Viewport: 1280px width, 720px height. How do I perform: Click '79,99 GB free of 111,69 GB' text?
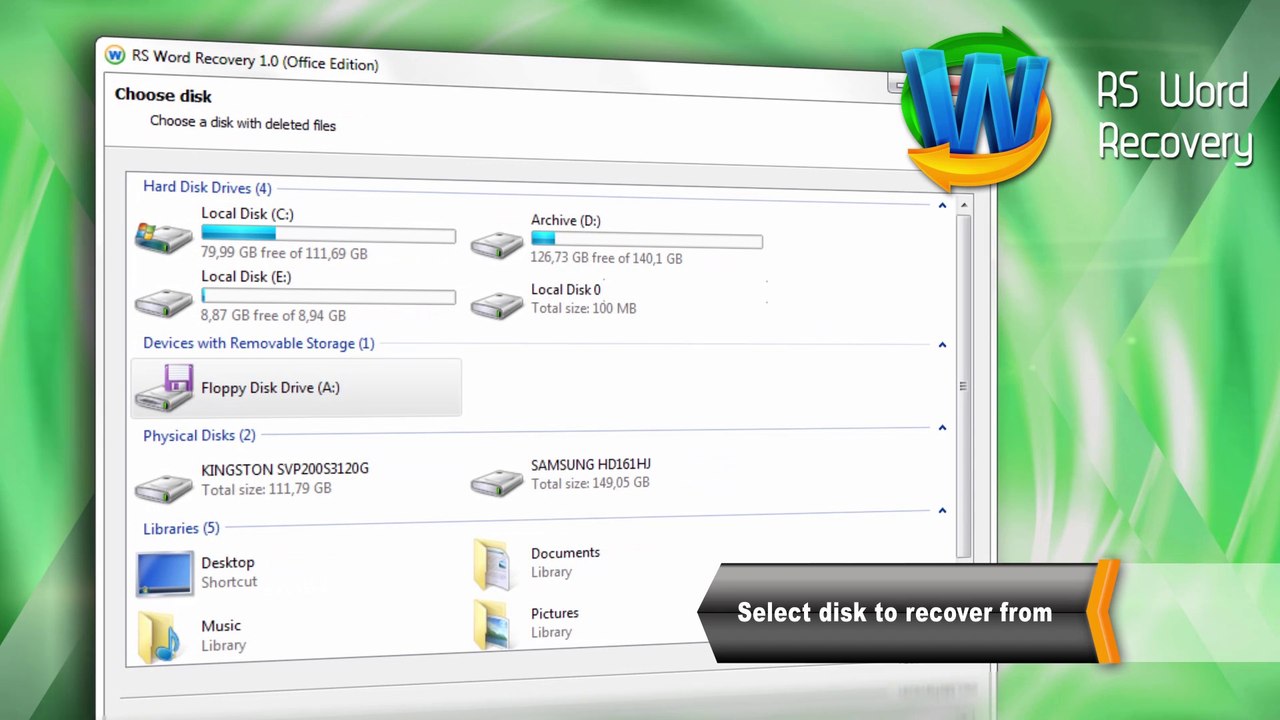(284, 254)
